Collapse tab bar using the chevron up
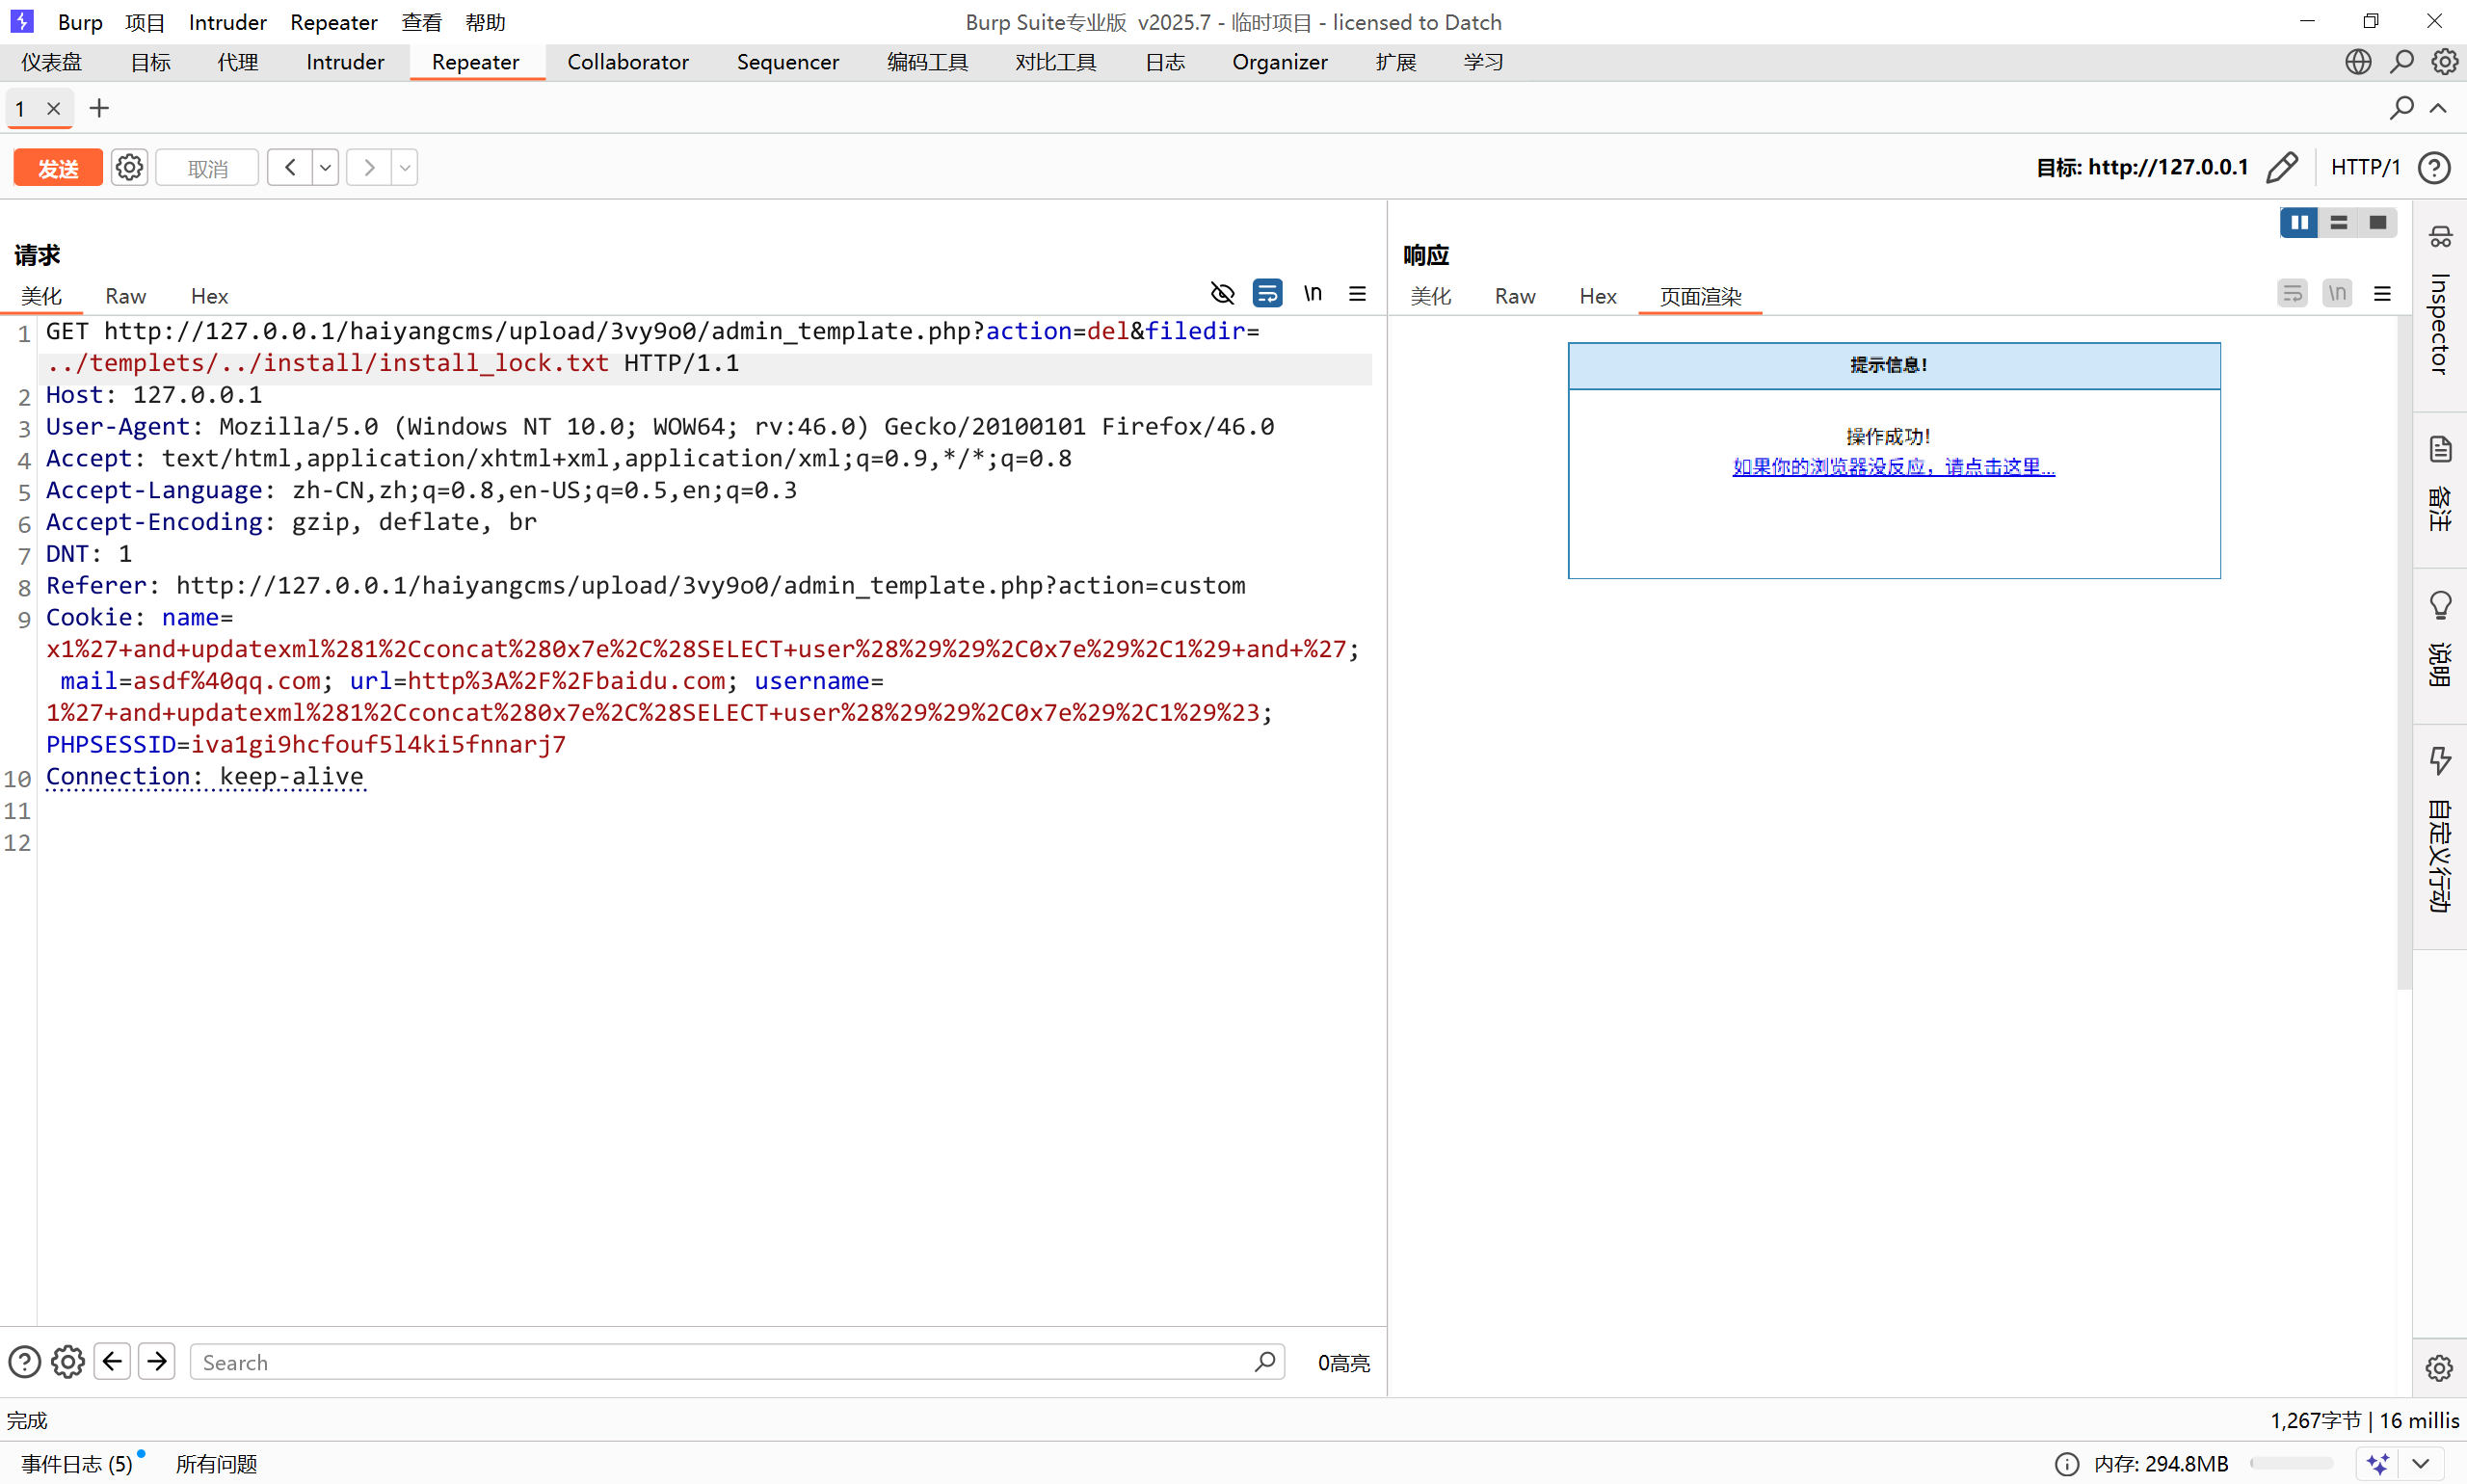This screenshot has width=2467, height=1484. pyautogui.click(x=2438, y=108)
